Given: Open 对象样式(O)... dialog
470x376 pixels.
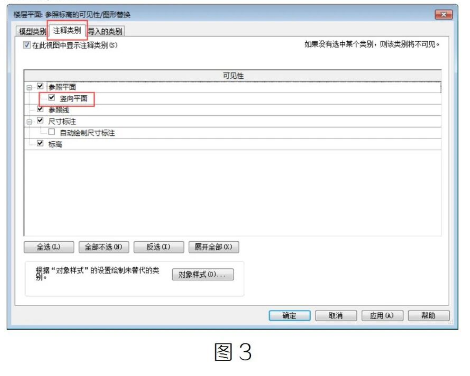Looking at the screenshot, I should click(203, 275).
